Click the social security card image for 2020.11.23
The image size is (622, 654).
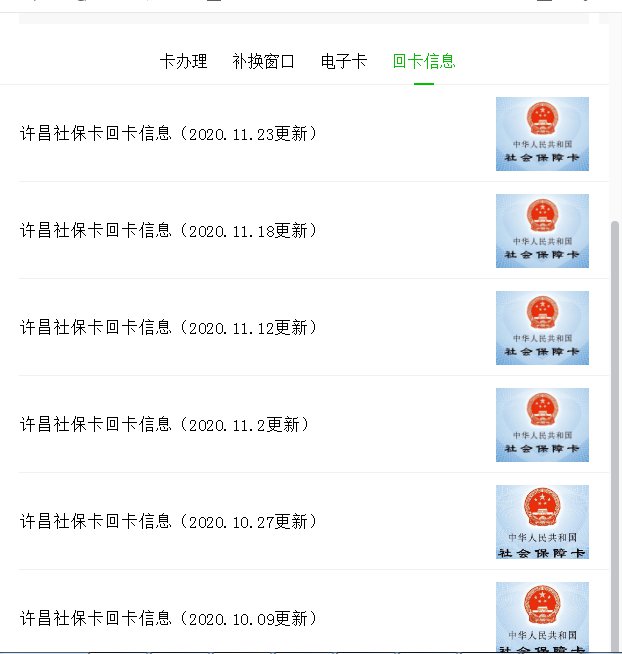pos(542,134)
